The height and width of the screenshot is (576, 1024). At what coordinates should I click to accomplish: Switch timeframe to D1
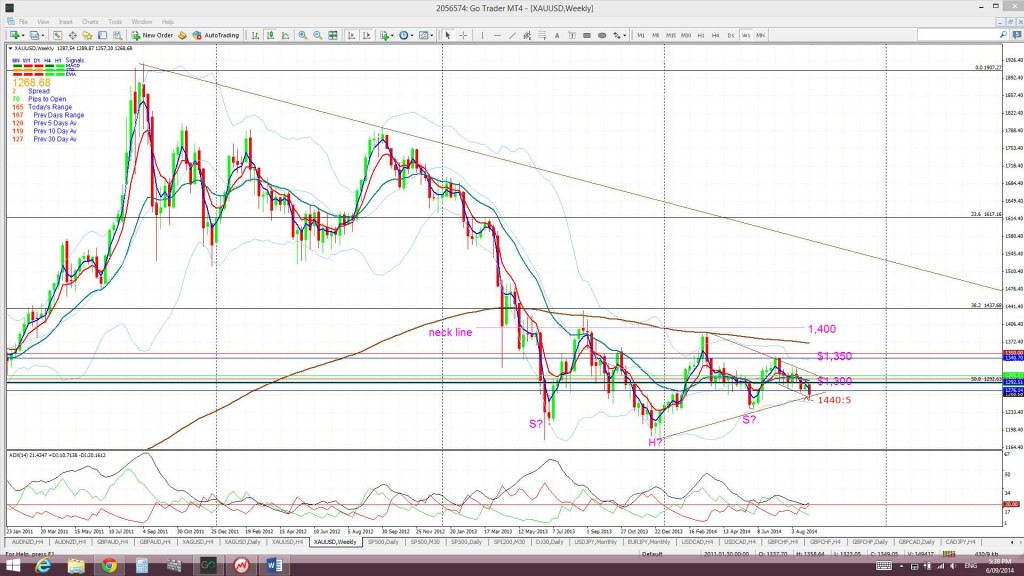(730, 35)
